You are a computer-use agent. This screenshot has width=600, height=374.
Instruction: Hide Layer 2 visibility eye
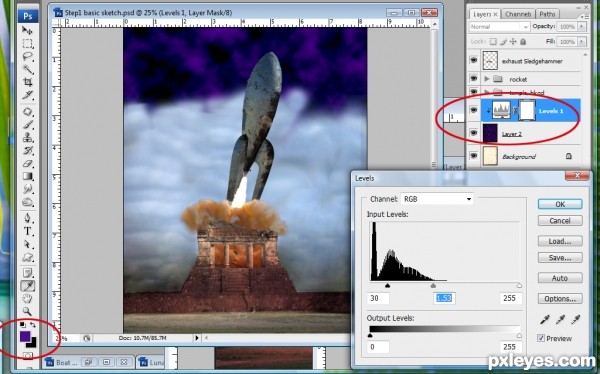[x=474, y=133]
